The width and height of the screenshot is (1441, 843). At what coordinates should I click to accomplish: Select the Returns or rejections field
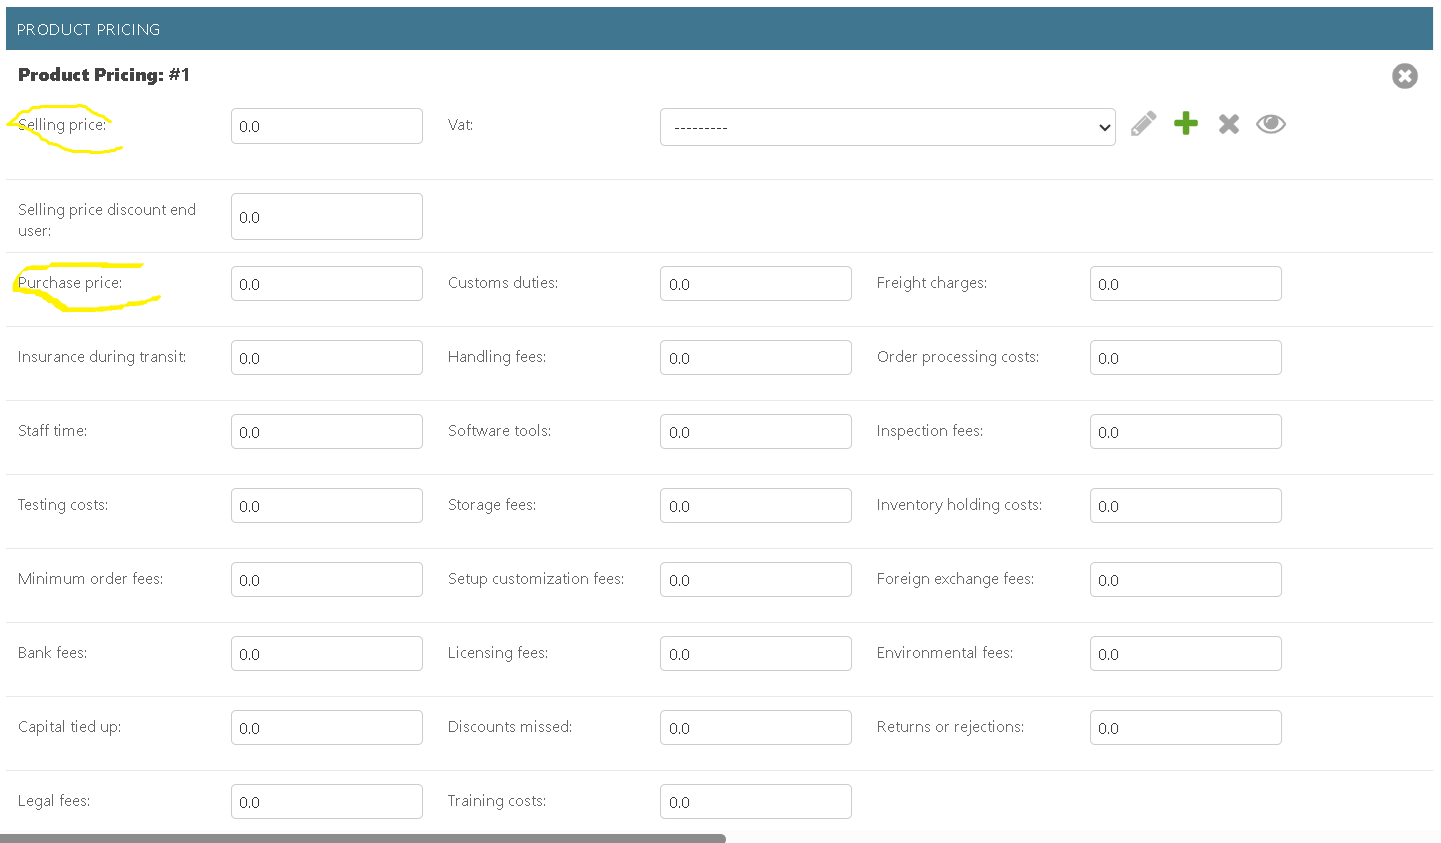pos(1185,728)
